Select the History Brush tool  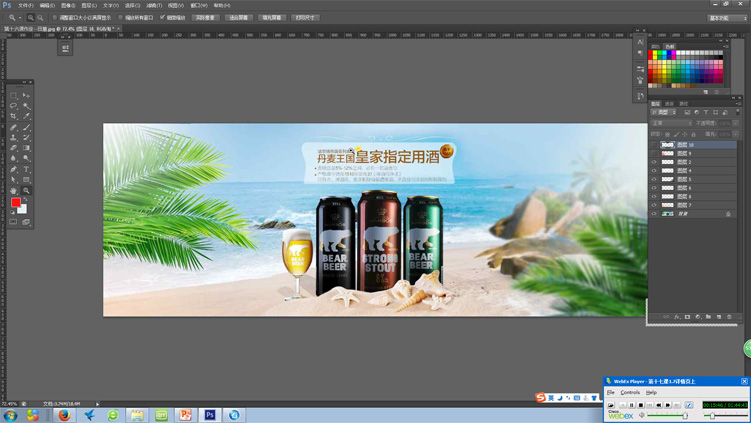(x=26, y=137)
